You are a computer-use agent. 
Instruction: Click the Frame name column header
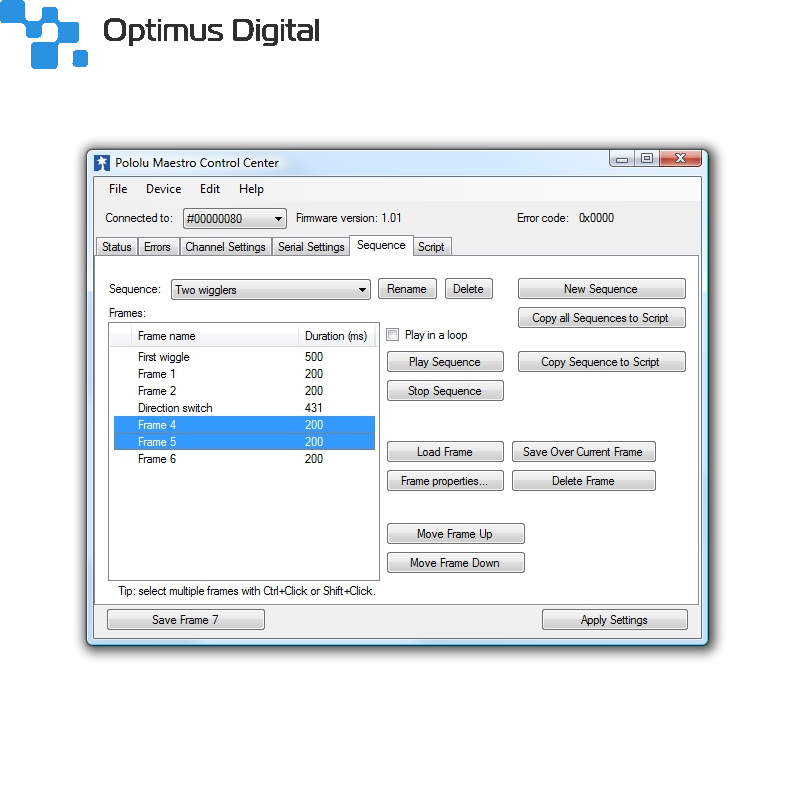click(215, 336)
